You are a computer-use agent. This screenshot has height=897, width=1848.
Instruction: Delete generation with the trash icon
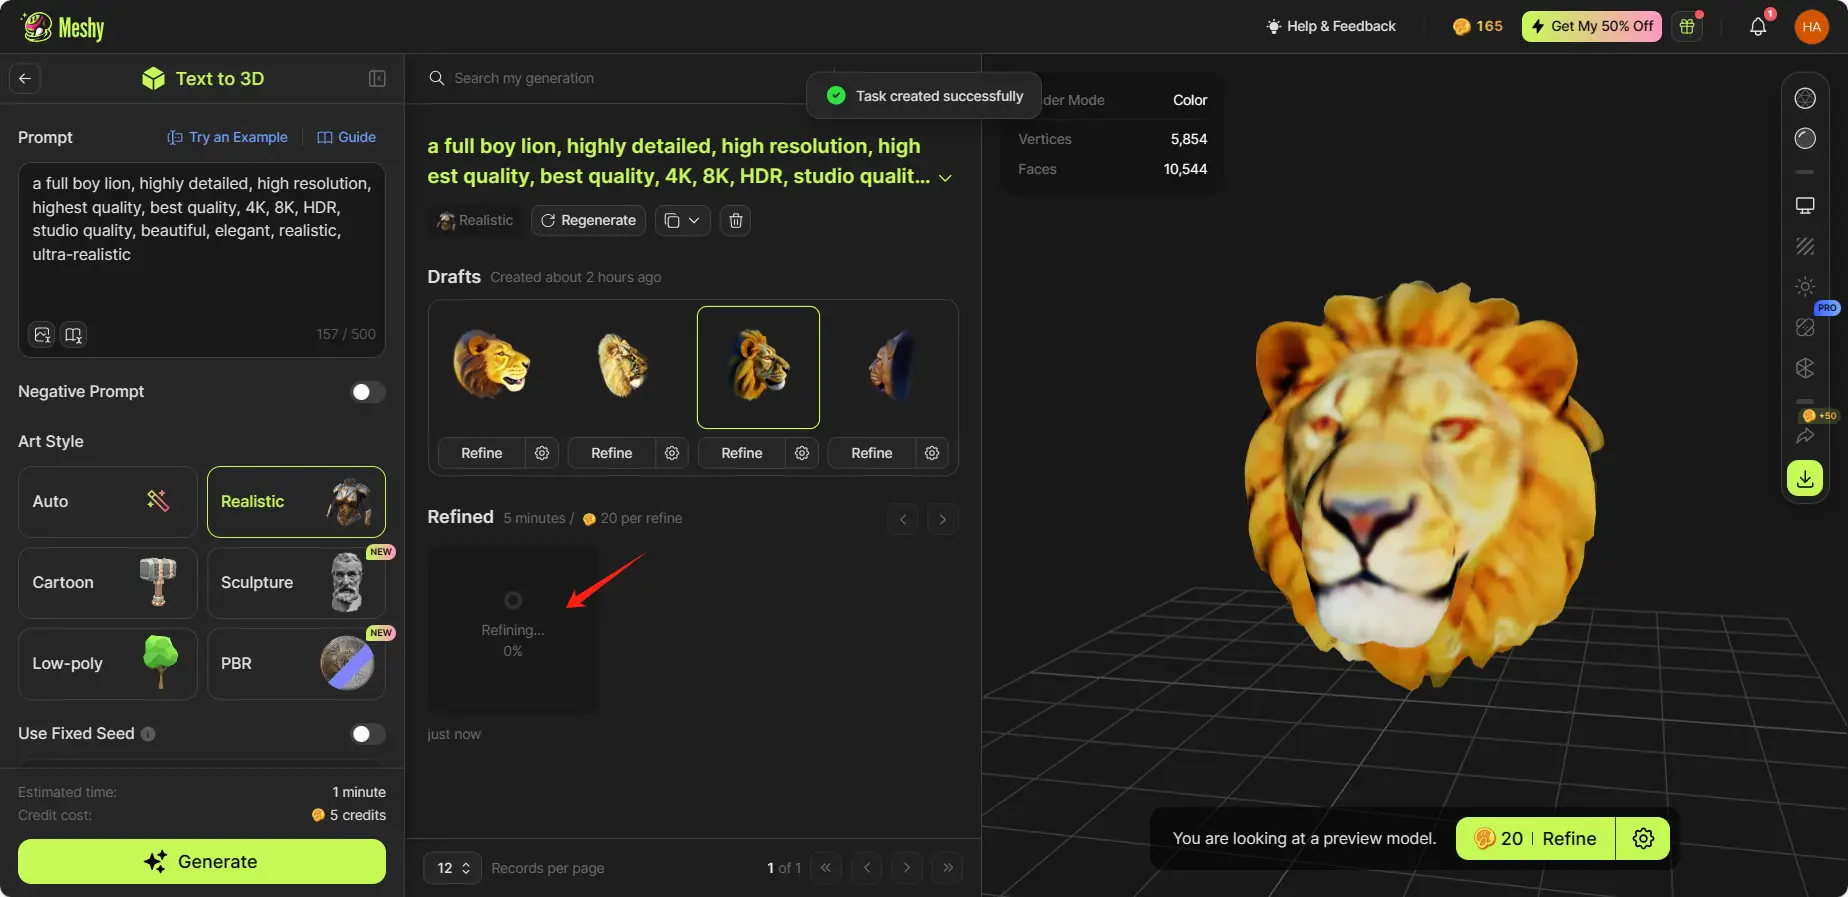735,220
